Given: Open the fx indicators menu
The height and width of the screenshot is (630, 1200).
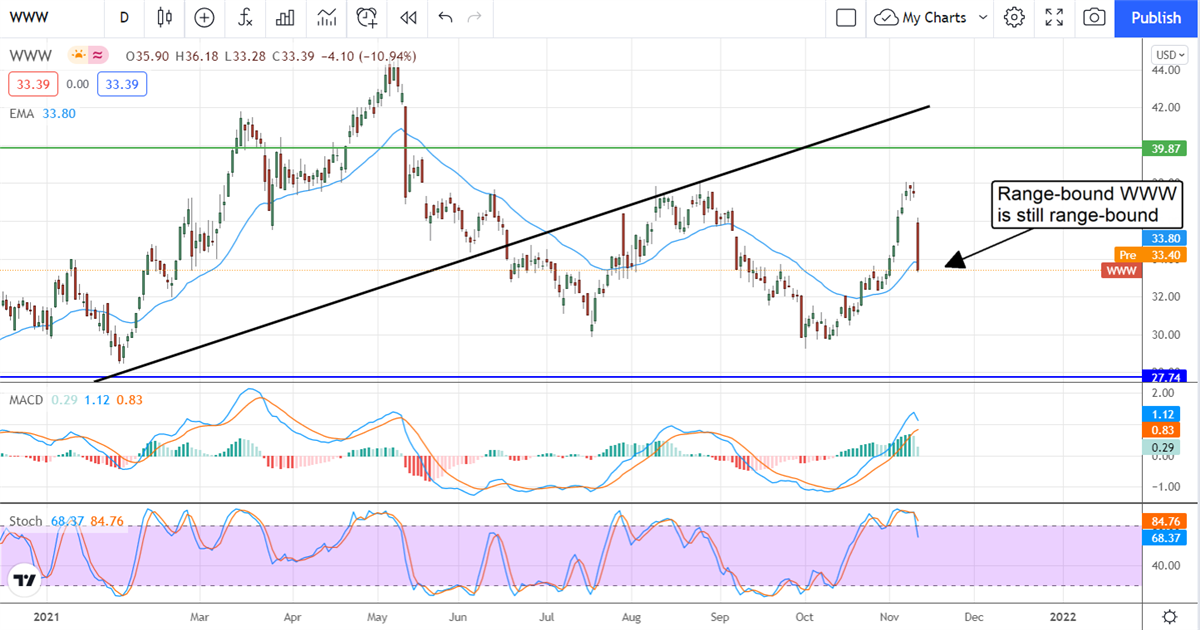Looking at the screenshot, I should (245, 17).
